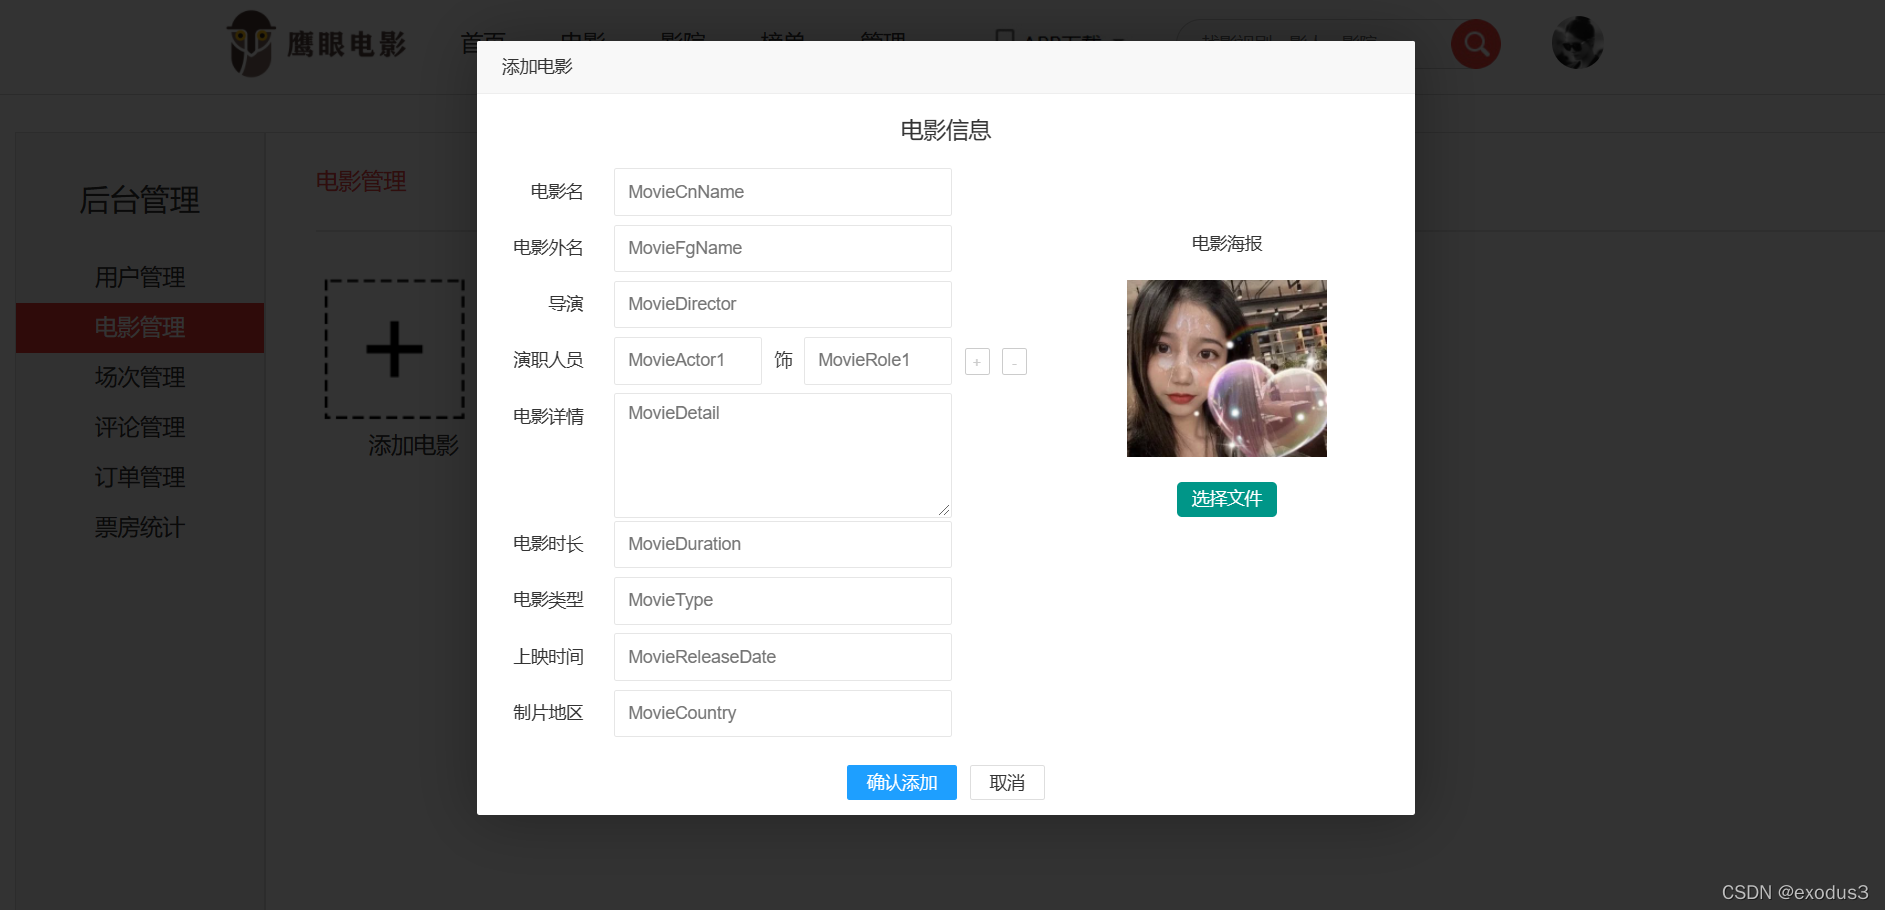Click the movie poster thumbnail

pos(1226,368)
